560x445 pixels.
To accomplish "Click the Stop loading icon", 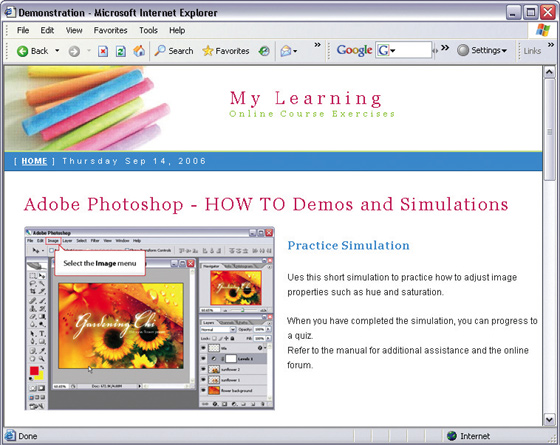I will coord(103,51).
